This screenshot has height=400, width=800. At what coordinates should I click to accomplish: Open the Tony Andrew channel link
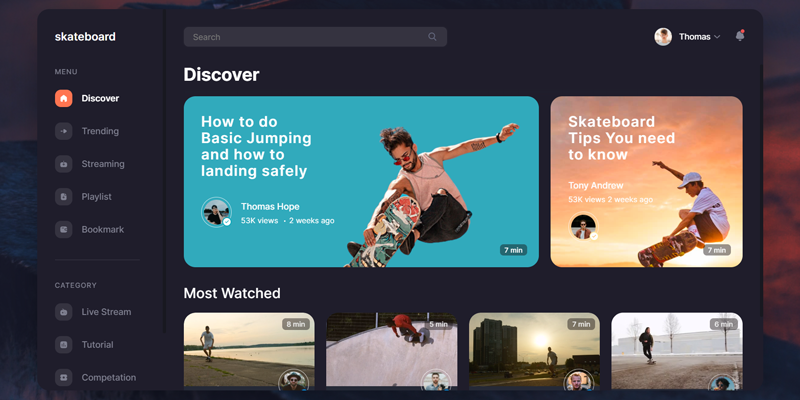click(595, 185)
